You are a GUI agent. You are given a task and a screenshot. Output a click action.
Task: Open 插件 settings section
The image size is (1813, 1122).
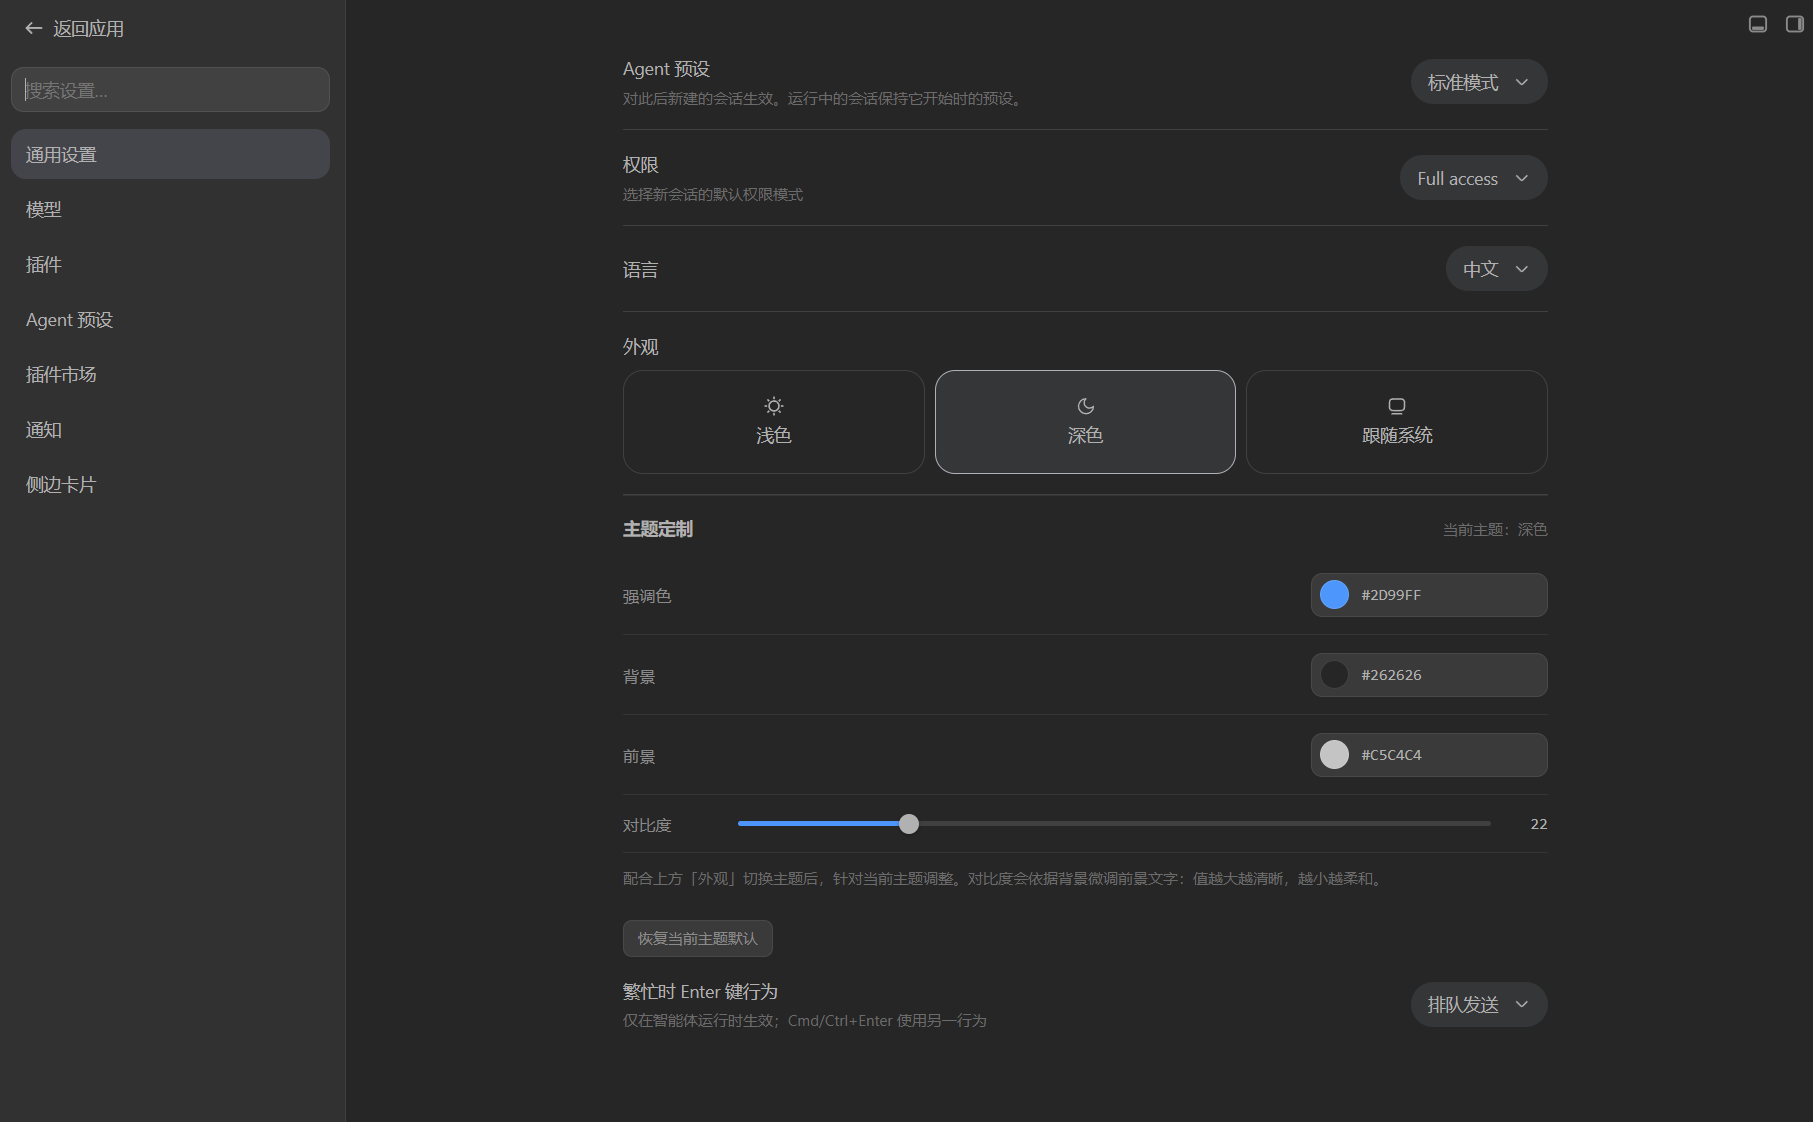(x=170, y=265)
